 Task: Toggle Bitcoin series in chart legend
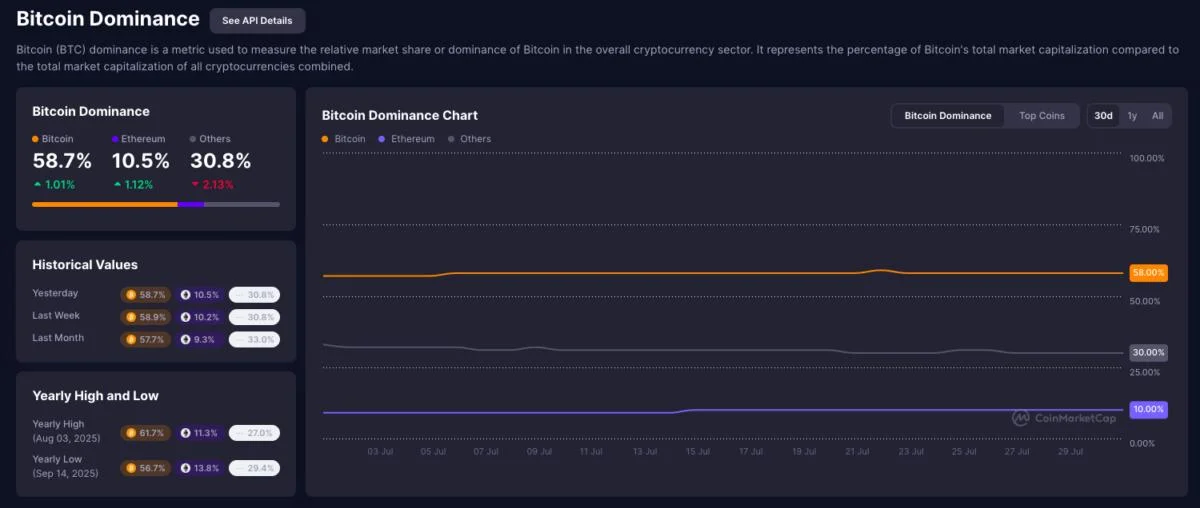(344, 139)
